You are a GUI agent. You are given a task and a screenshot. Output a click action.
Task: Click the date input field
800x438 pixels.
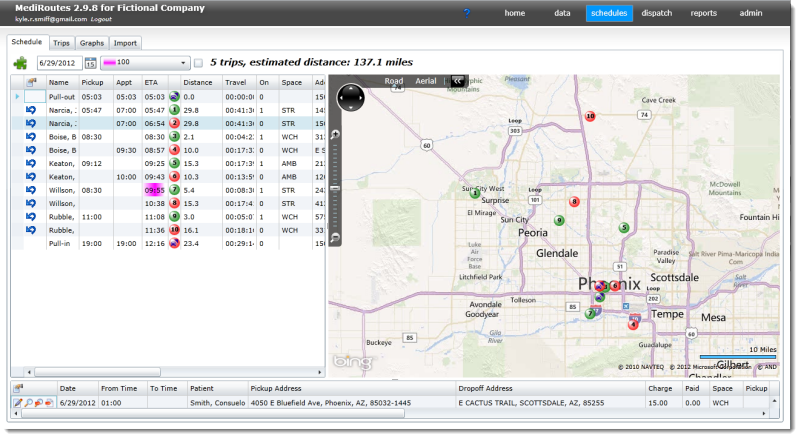59,64
